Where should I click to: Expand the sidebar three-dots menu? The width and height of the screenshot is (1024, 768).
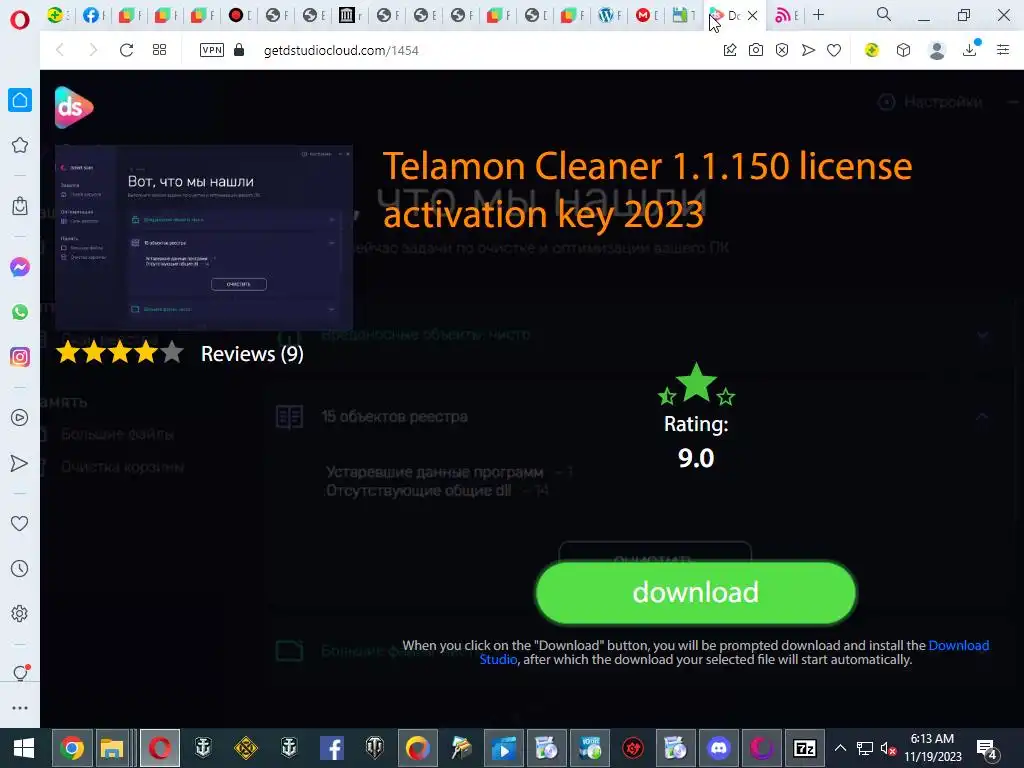20,708
